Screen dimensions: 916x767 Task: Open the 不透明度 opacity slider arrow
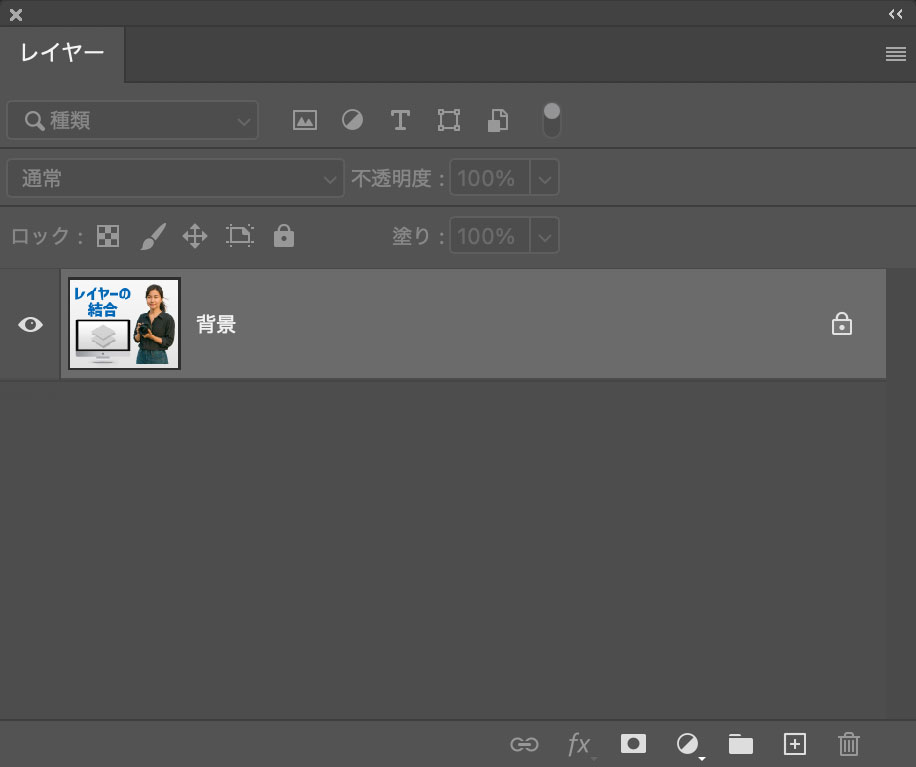coord(544,178)
